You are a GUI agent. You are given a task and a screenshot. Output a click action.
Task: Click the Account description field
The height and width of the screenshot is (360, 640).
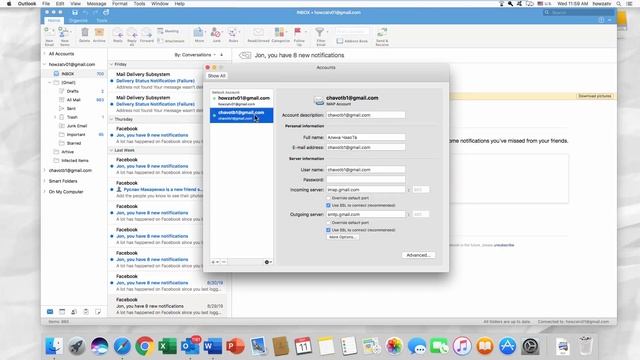(x=366, y=115)
